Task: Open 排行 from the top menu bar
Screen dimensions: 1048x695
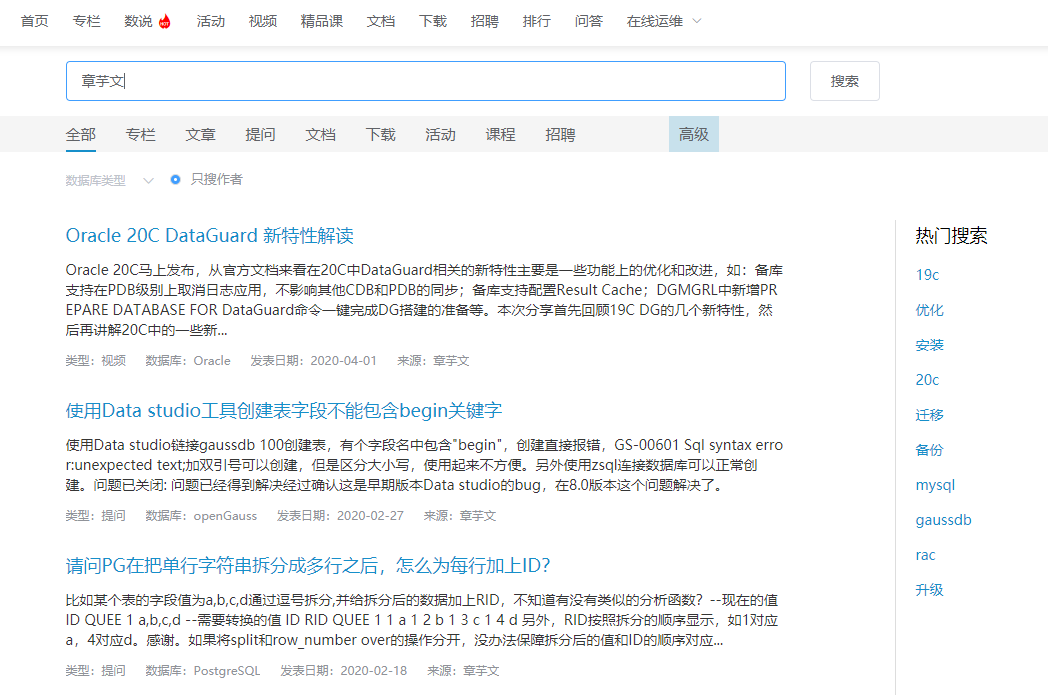Action: point(537,20)
